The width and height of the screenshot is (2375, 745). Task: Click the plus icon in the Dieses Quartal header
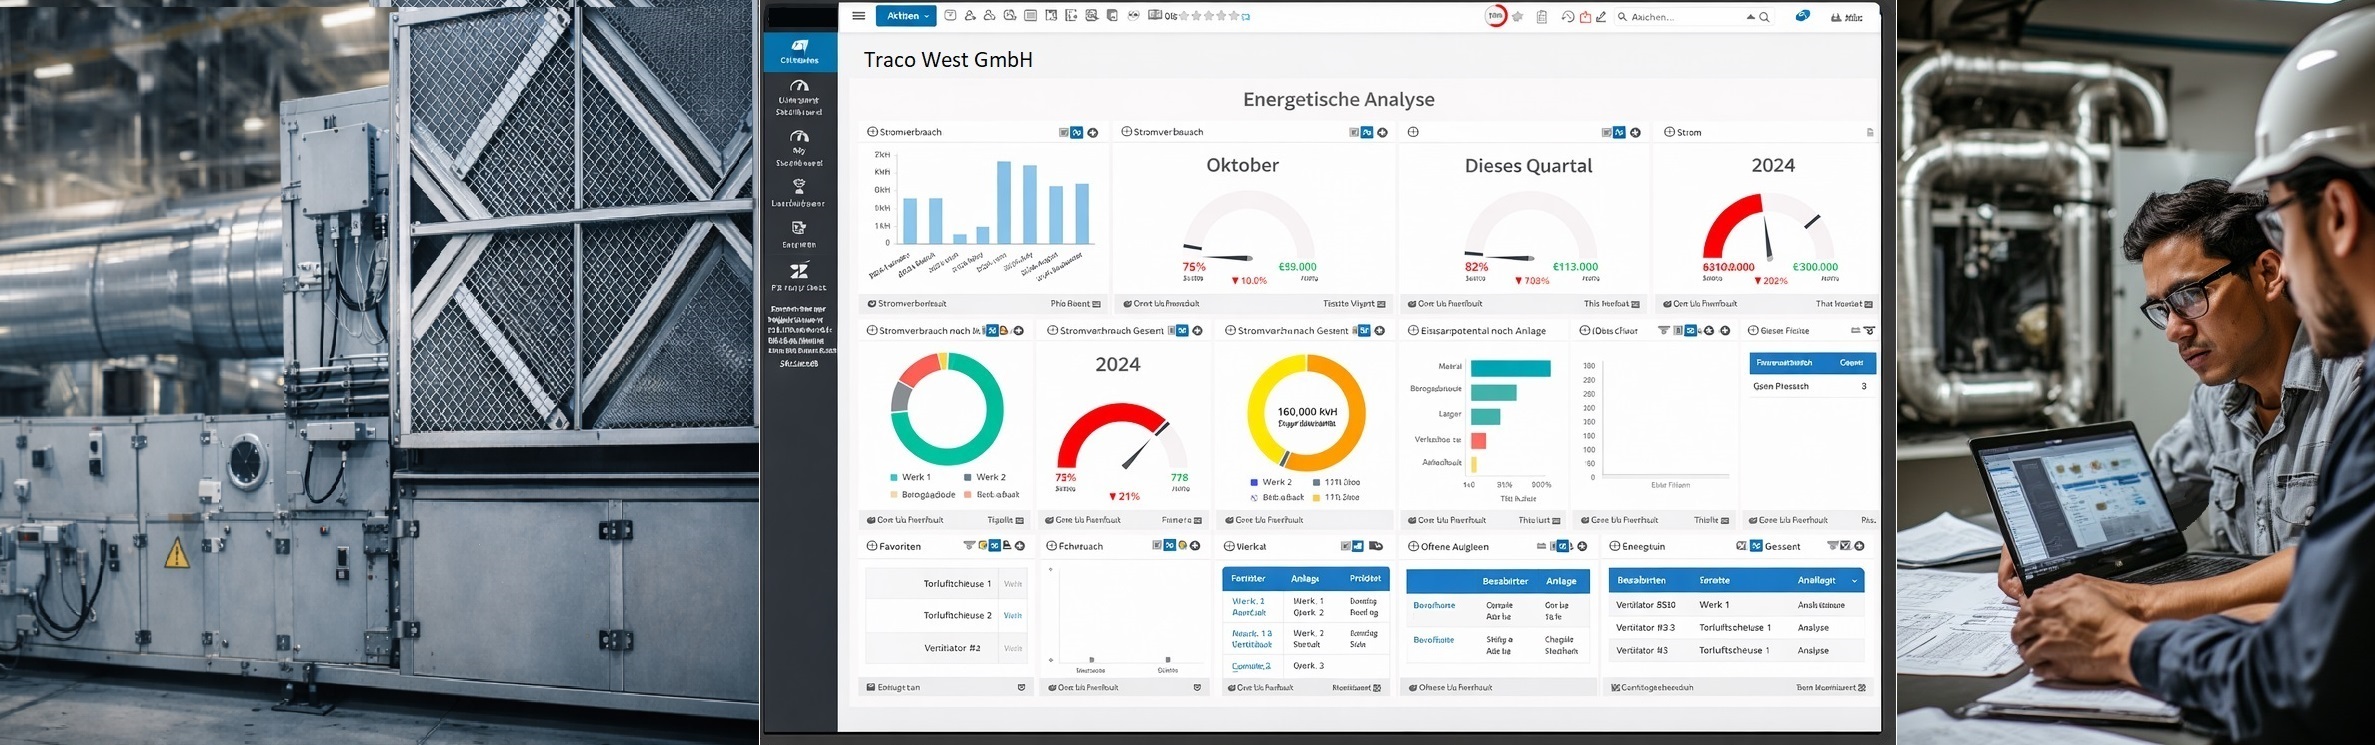pyautogui.click(x=1635, y=132)
